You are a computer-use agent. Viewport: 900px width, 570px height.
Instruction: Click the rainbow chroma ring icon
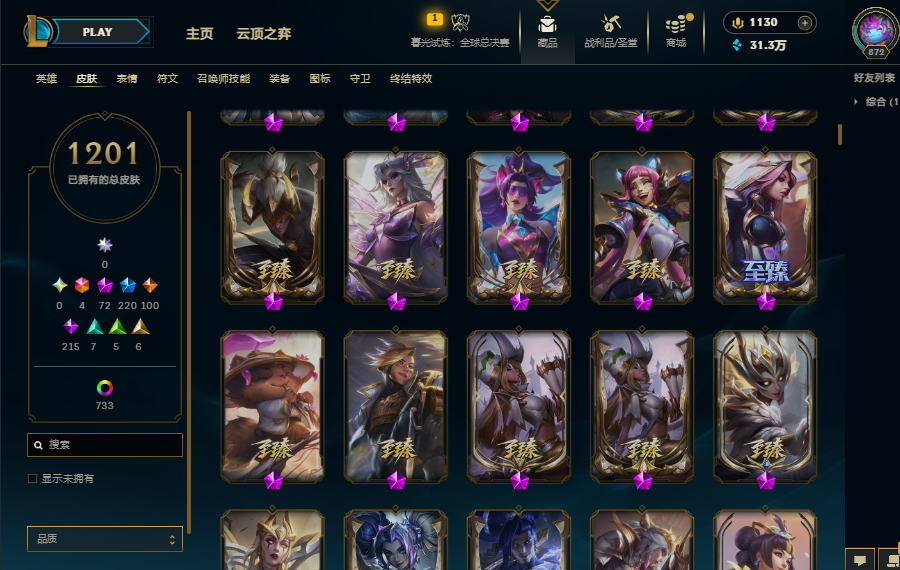pyautogui.click(x=104, y=388)
